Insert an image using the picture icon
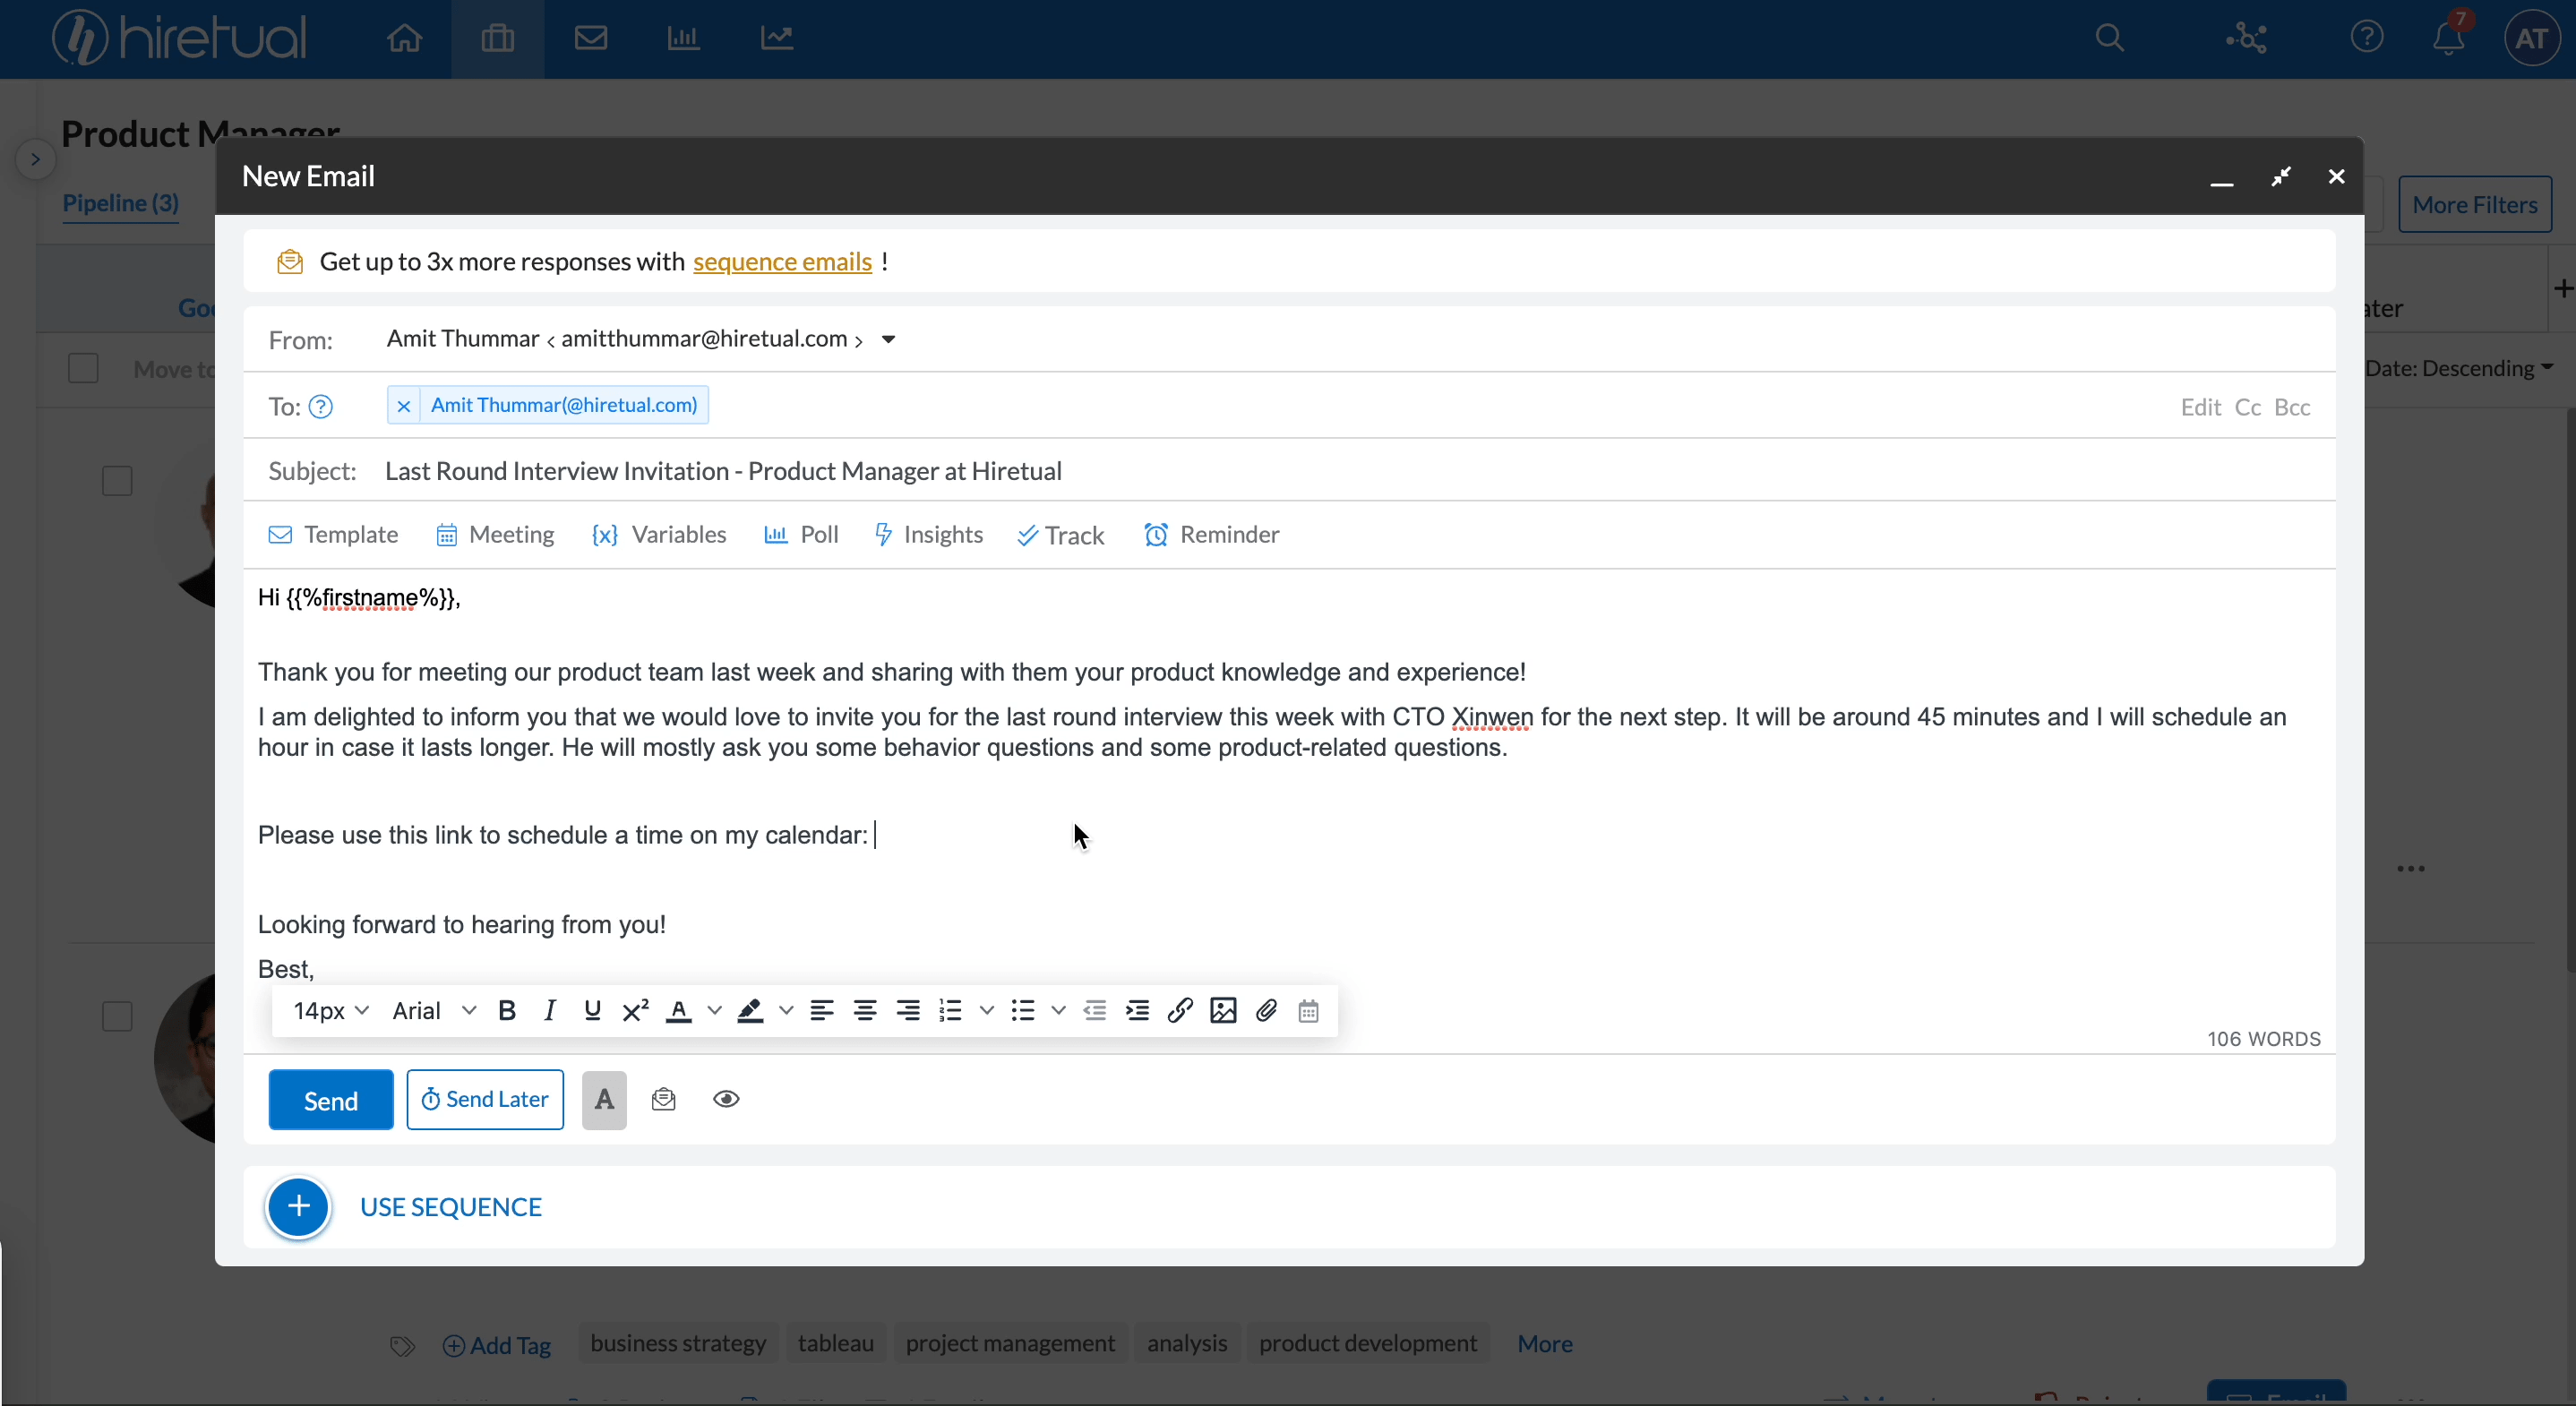2576x1406 pixels. pos(1223,1010)
